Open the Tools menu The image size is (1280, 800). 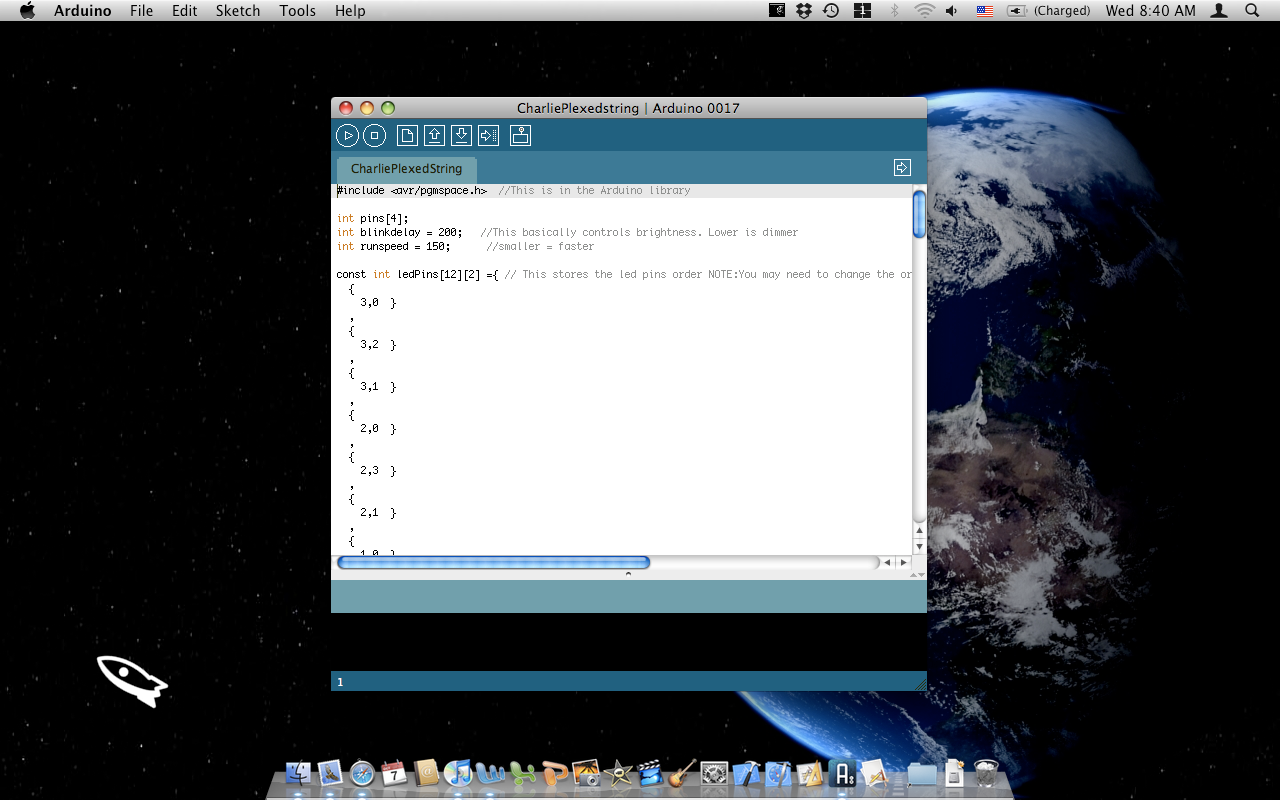pos(298,11)
